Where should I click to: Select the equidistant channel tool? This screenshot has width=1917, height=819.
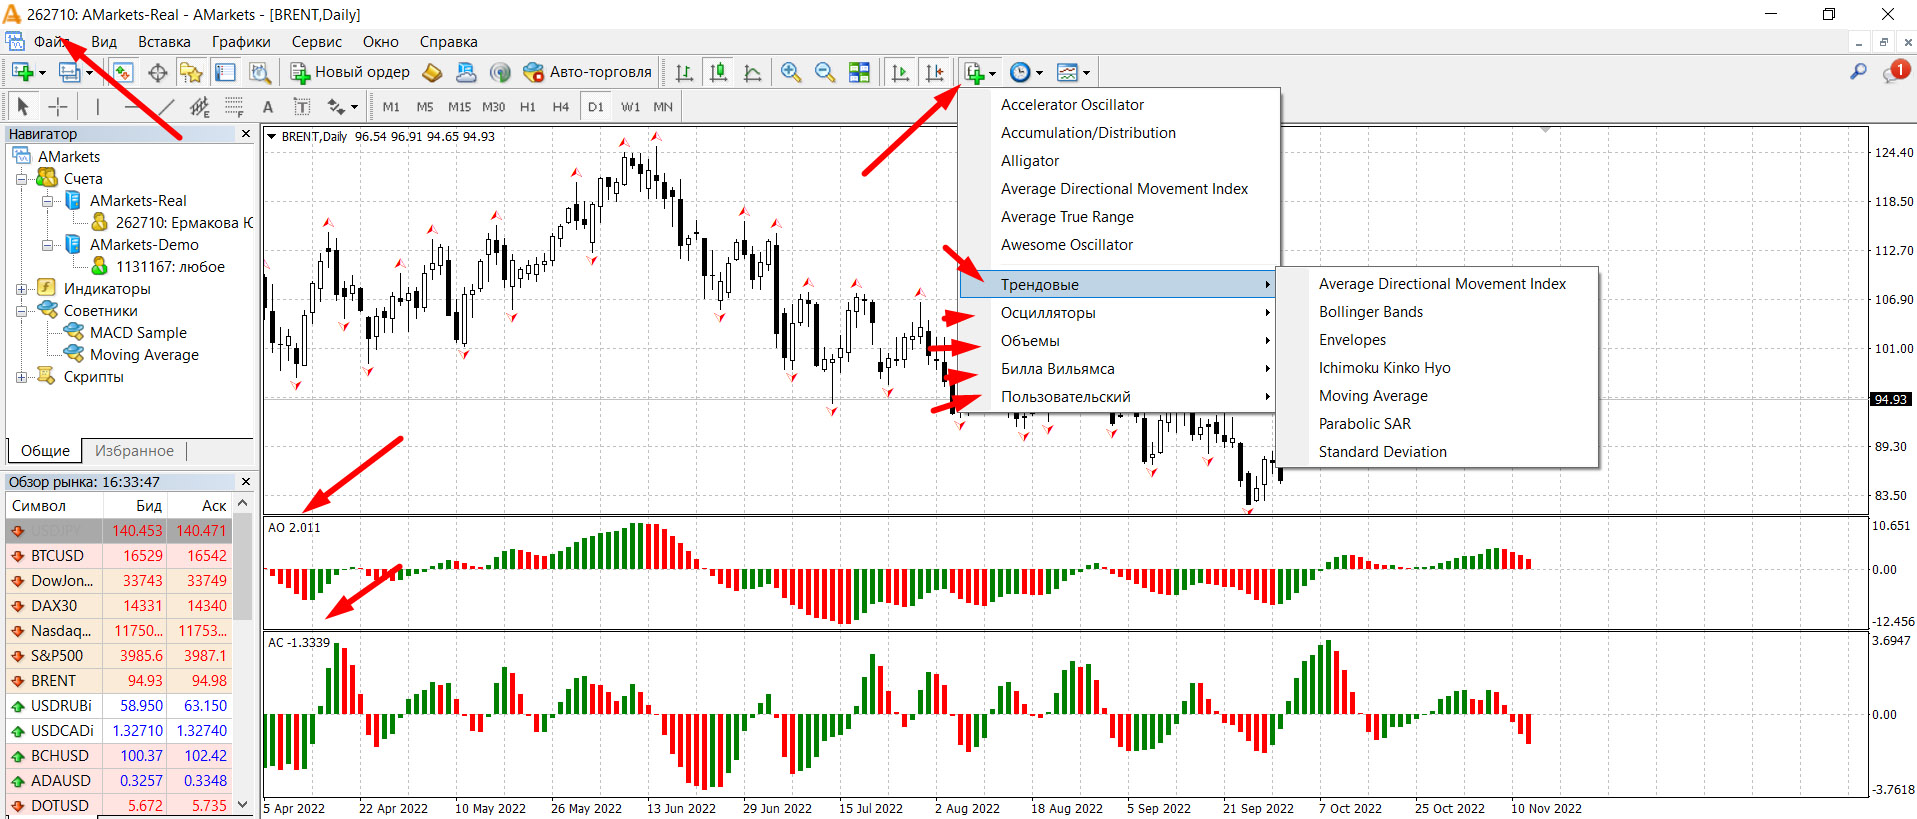point(200,106)
